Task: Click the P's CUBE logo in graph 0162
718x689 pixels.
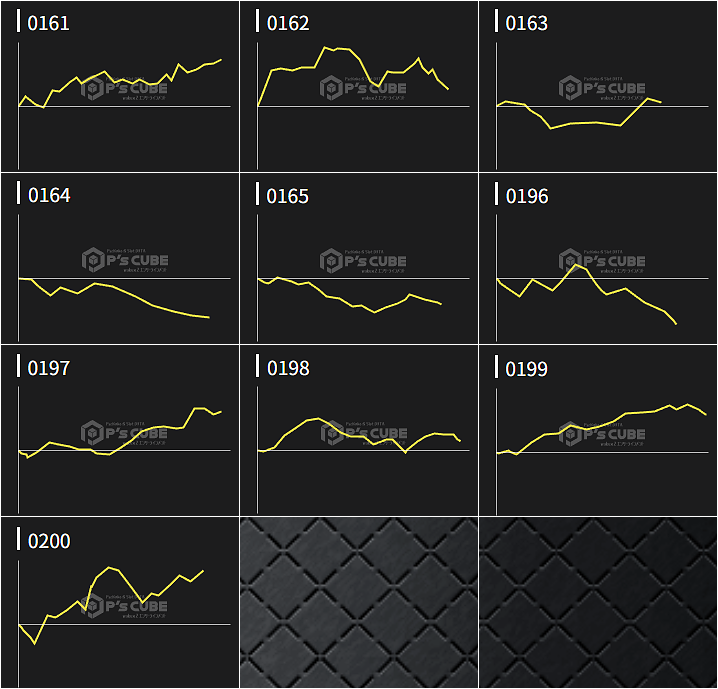Action: tap(364, 90)
